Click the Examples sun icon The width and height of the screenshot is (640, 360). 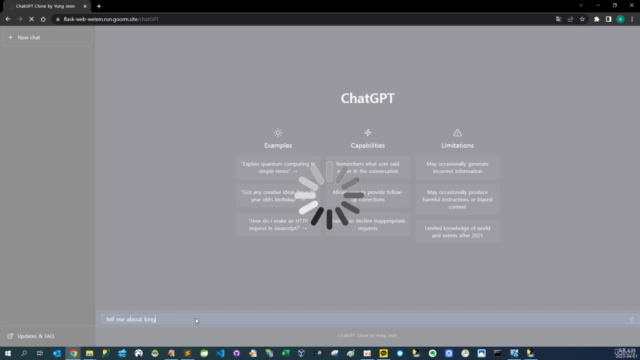(278, 133)
